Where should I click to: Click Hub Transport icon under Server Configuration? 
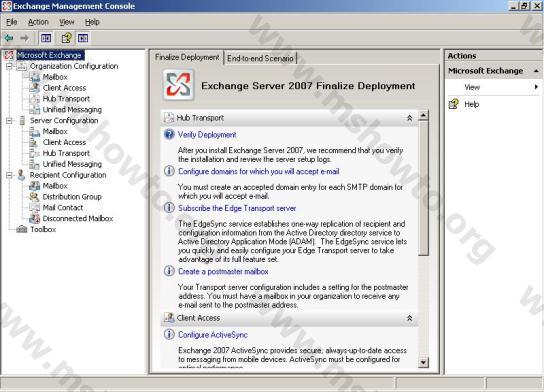click(35, 153)
